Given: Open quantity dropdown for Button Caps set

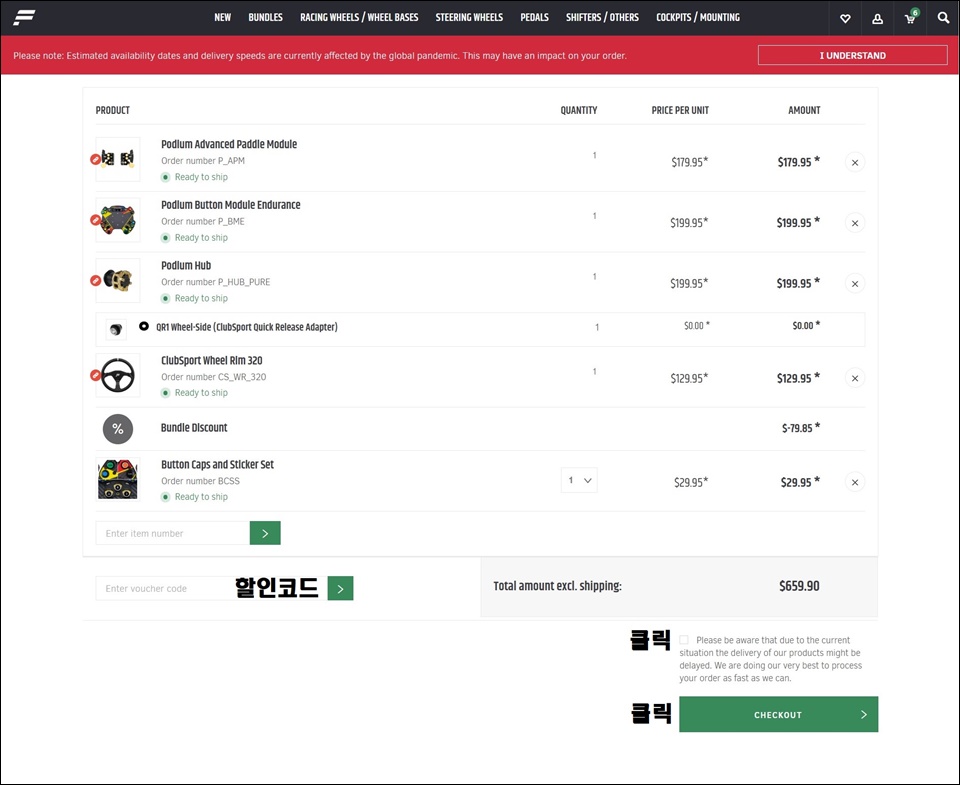Looking at the screenshot, I should (579, 481).
